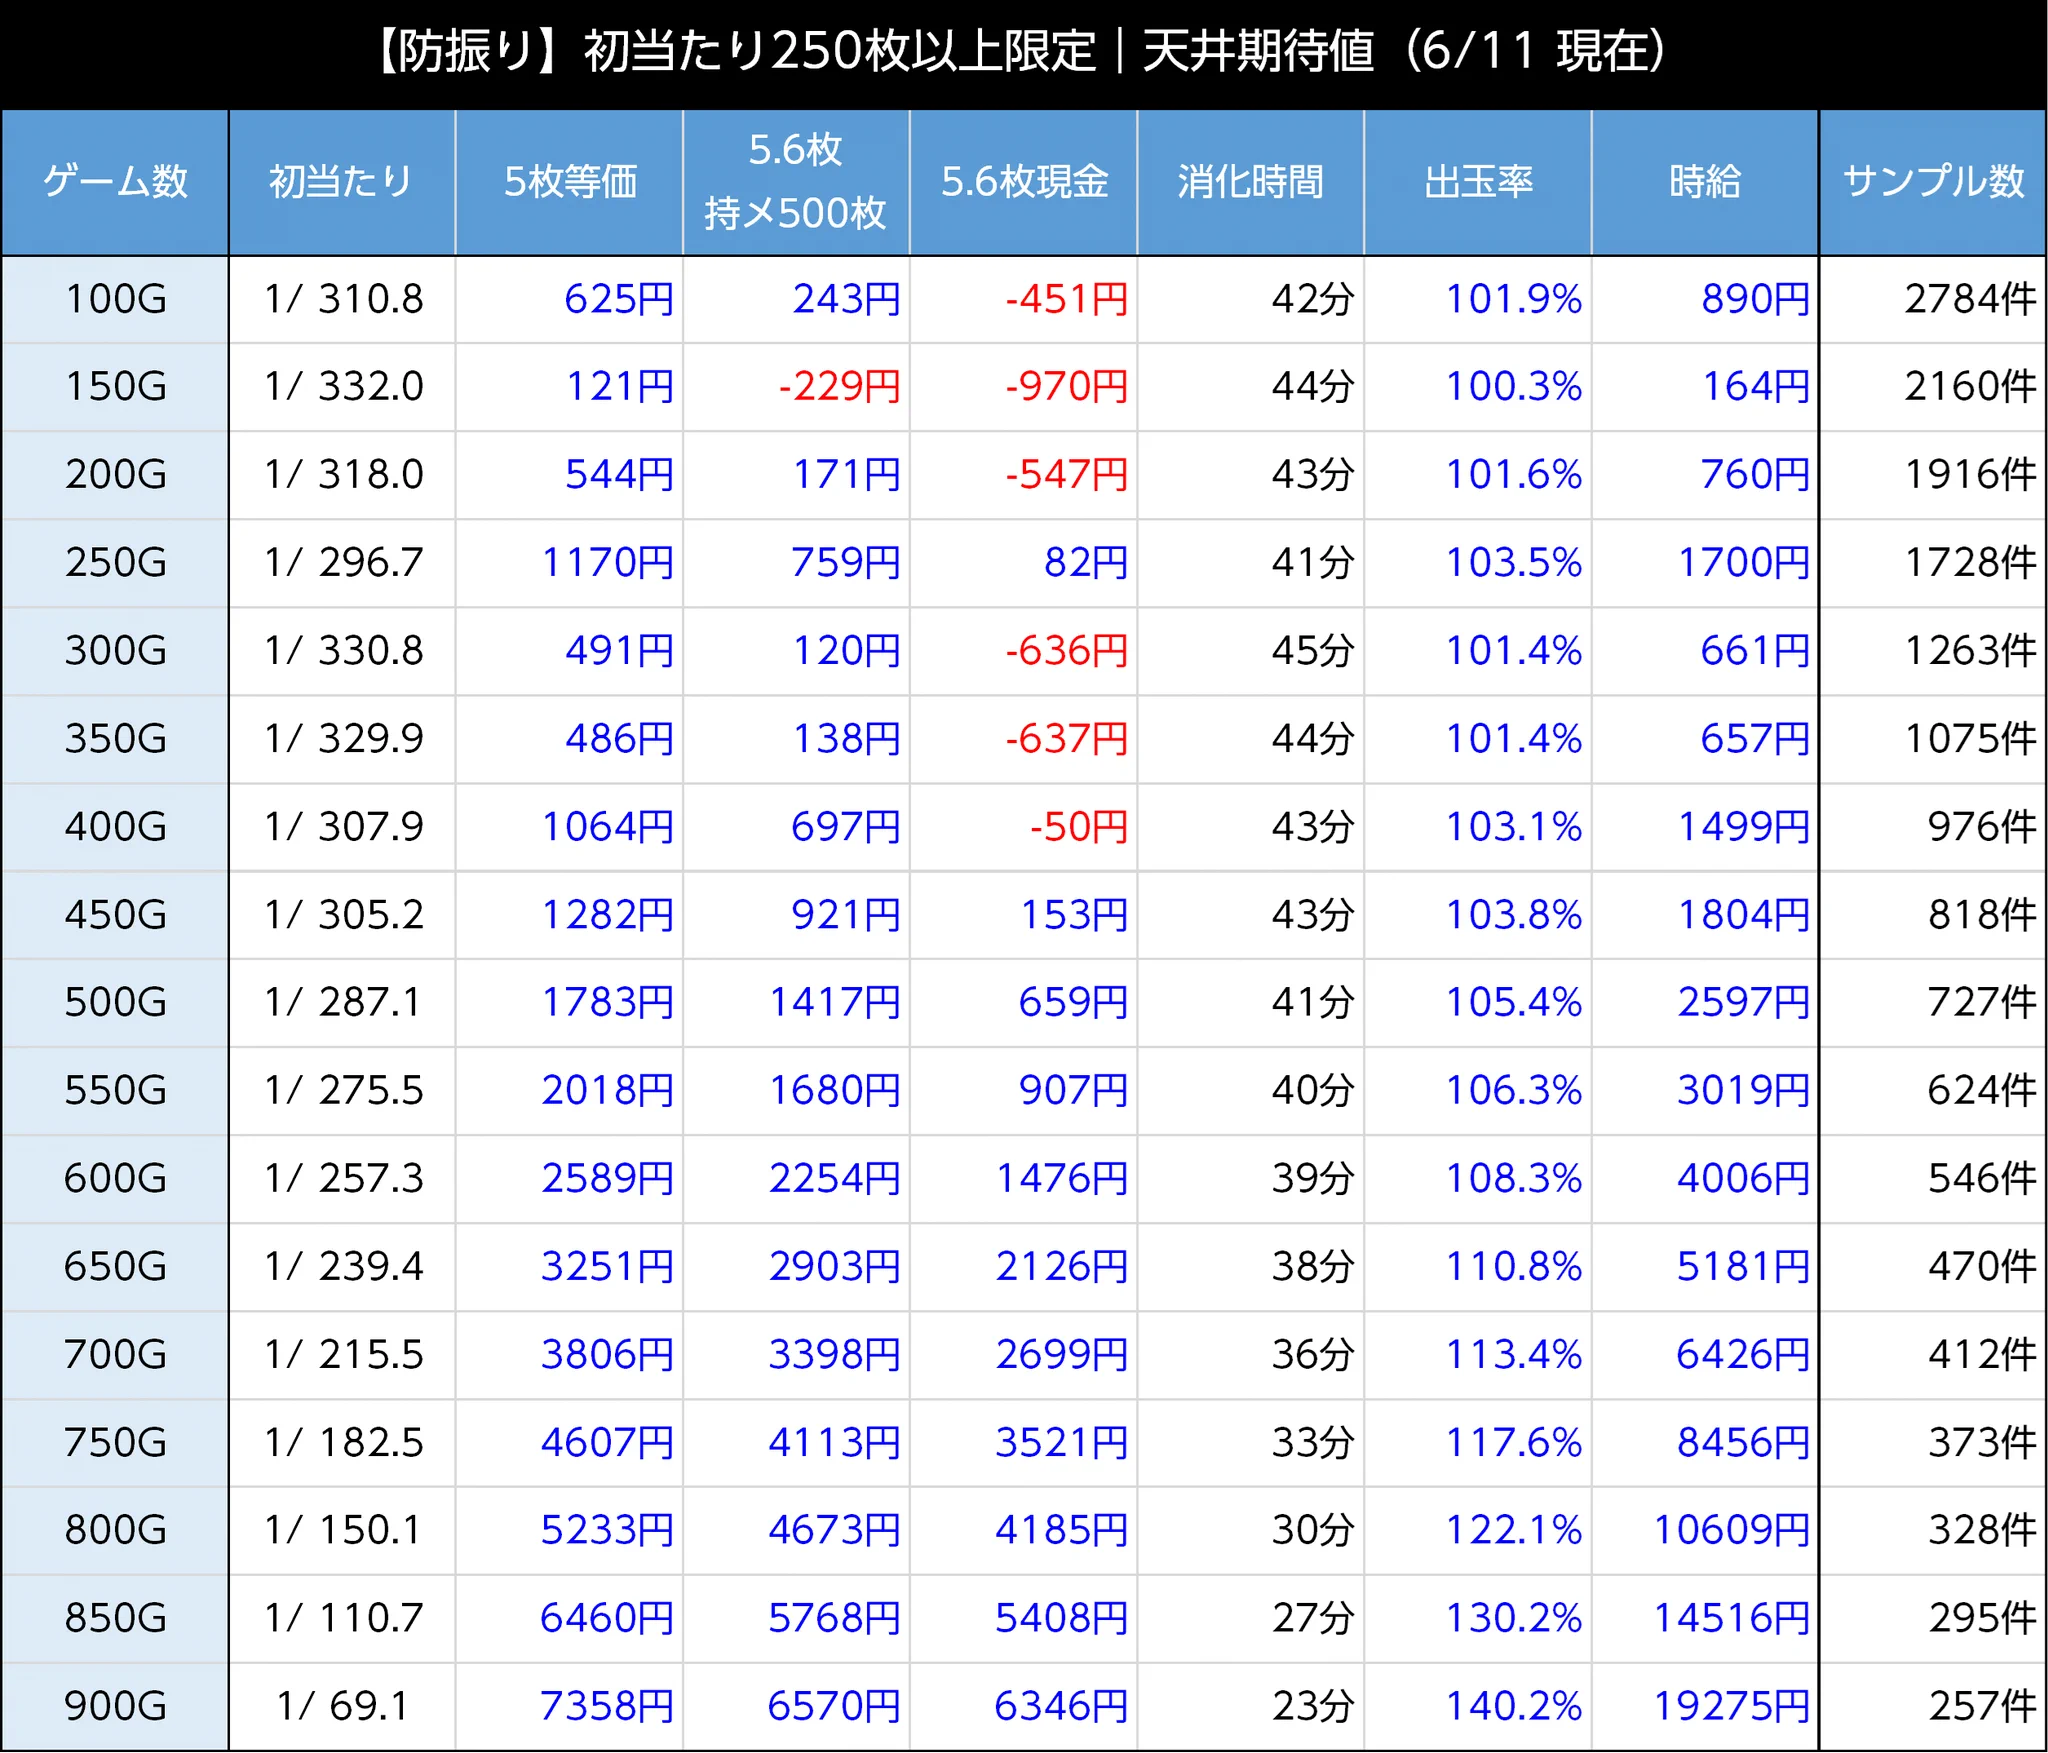Image resolution: width=2048 pixels, height=1753 pixels.
Task: Select the サンプル数 column header
Action: coord(1933,182)
